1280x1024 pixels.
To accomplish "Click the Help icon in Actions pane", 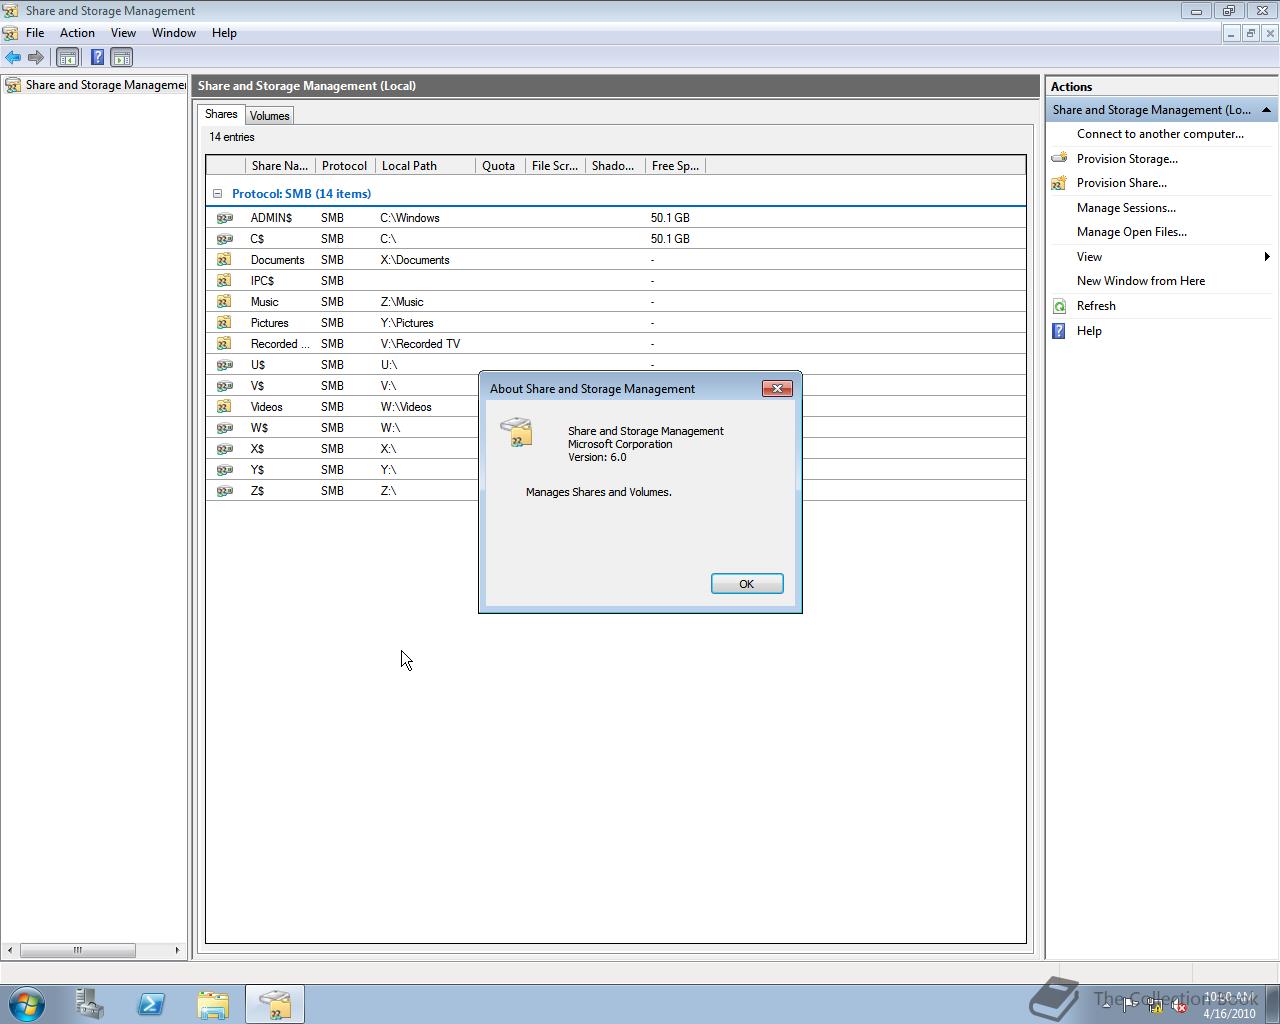I will pyautogui.click(x=1059, y=331).
